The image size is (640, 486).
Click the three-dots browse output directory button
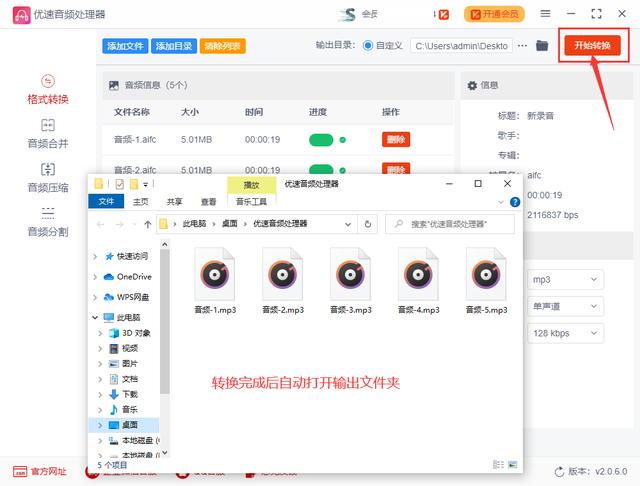[x=522, y=46]
